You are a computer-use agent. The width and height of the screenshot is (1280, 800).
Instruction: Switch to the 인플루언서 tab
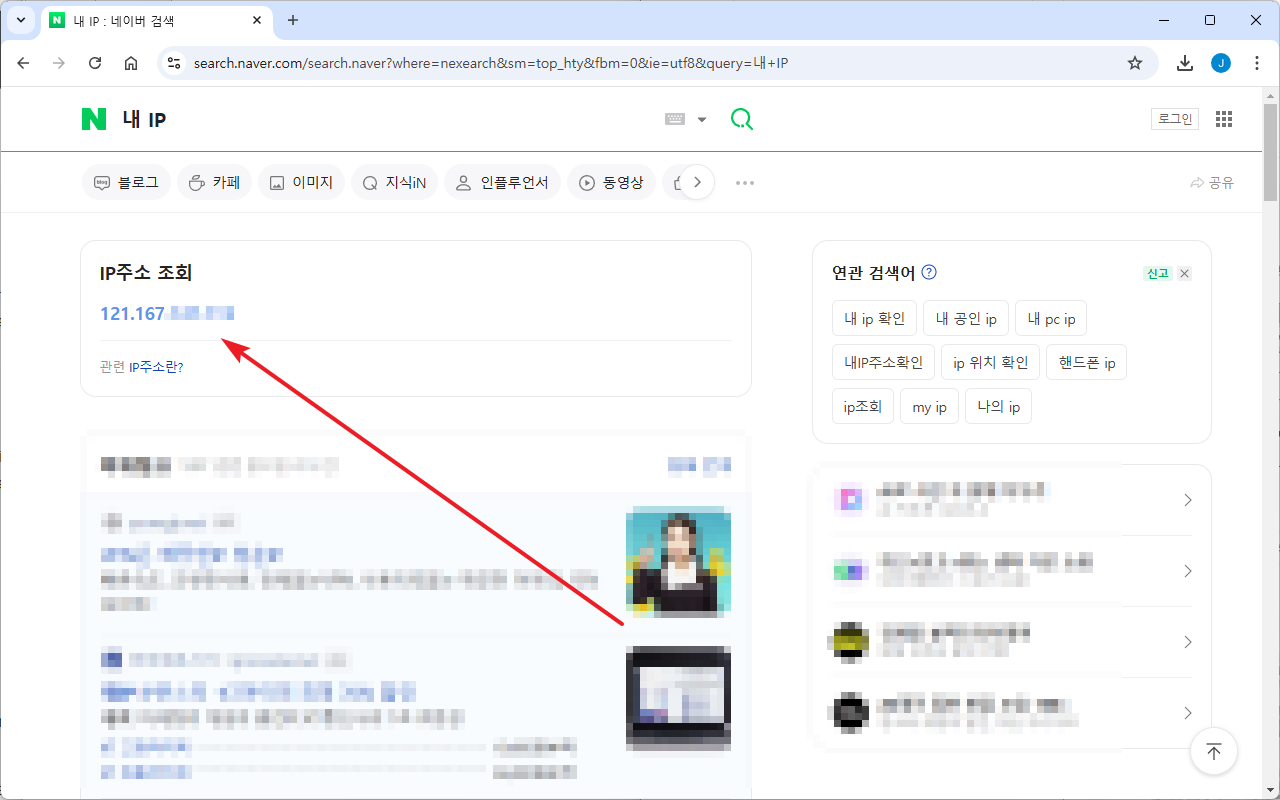tap(502, 183)
